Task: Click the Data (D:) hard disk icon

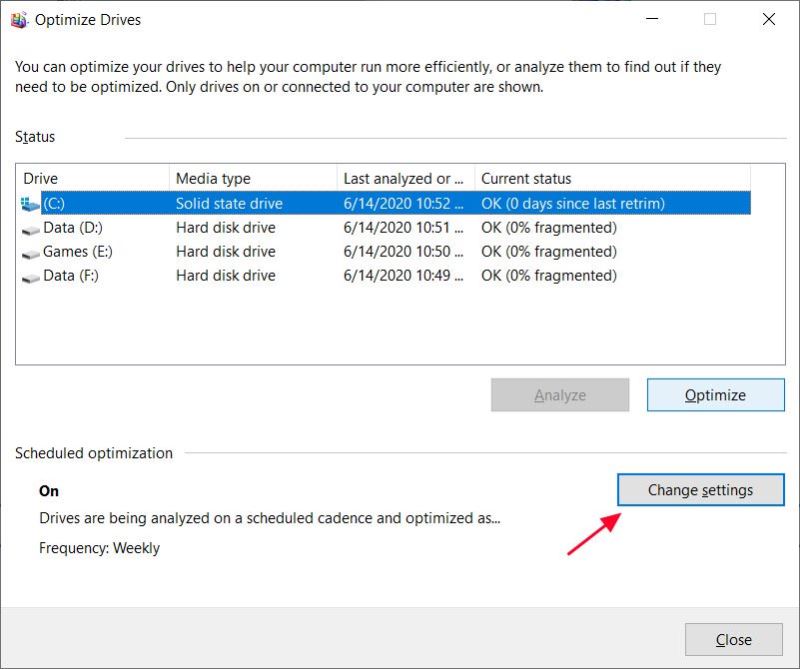Action: pos(30,227)
